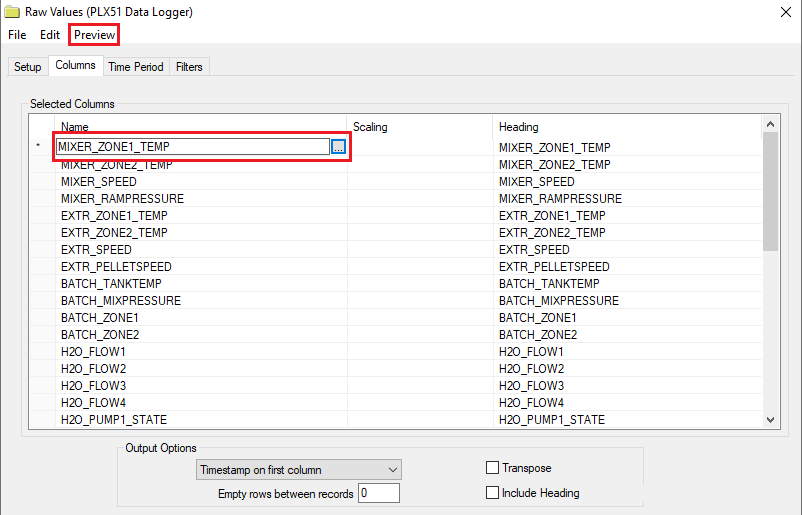Click the MIXER_ZONE1_TEMP heading cell

pyautogui.click(x=628, y=147)
